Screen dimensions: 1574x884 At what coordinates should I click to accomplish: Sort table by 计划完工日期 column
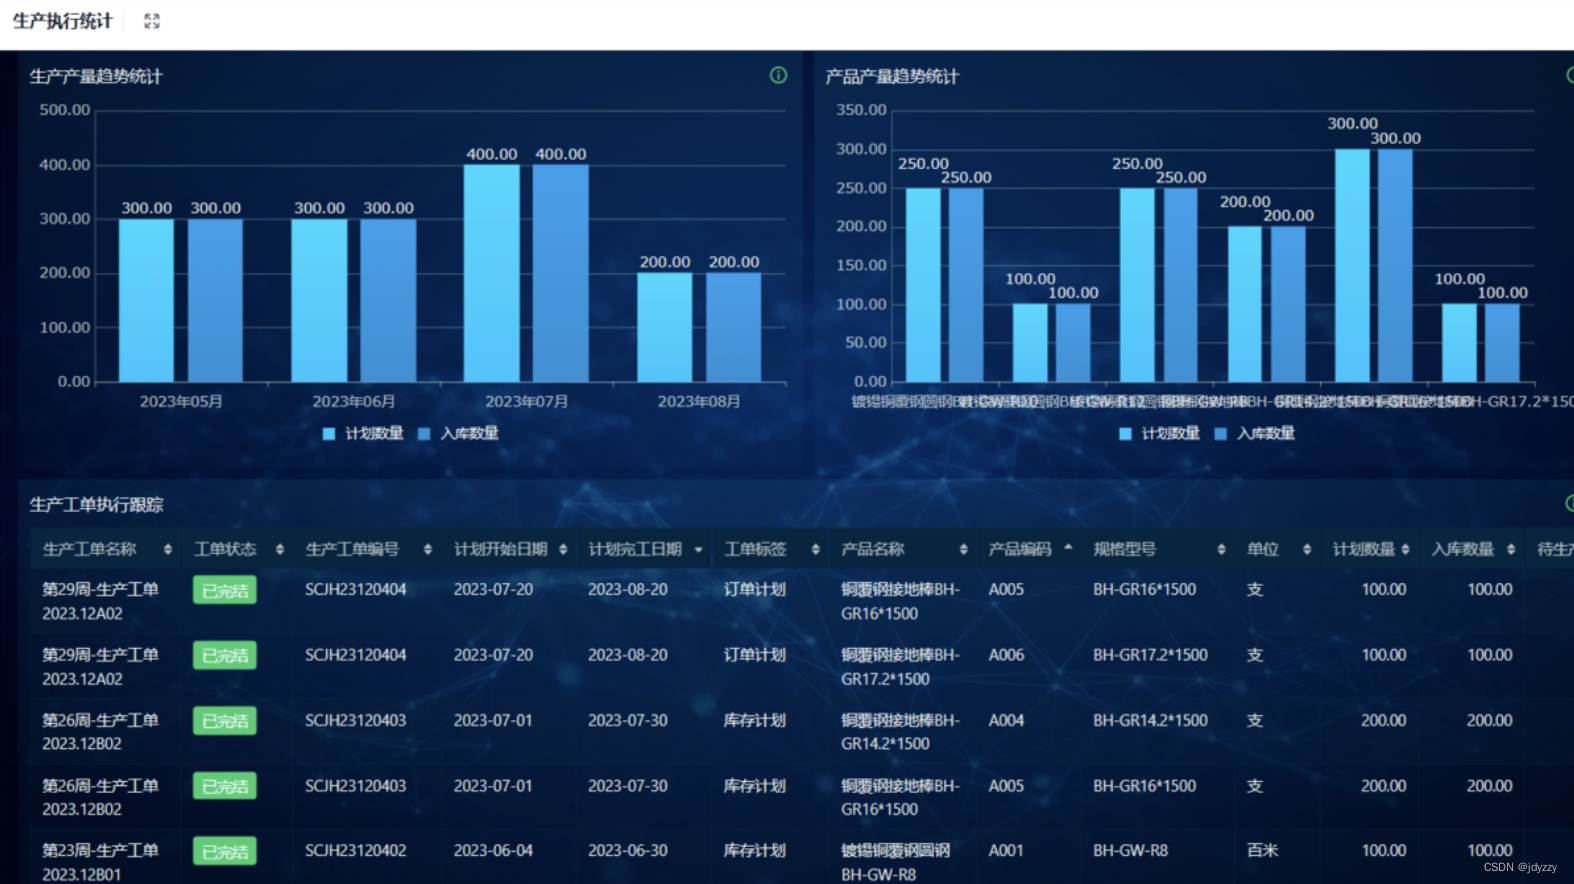pyautogui.click(x=698, y=549)
